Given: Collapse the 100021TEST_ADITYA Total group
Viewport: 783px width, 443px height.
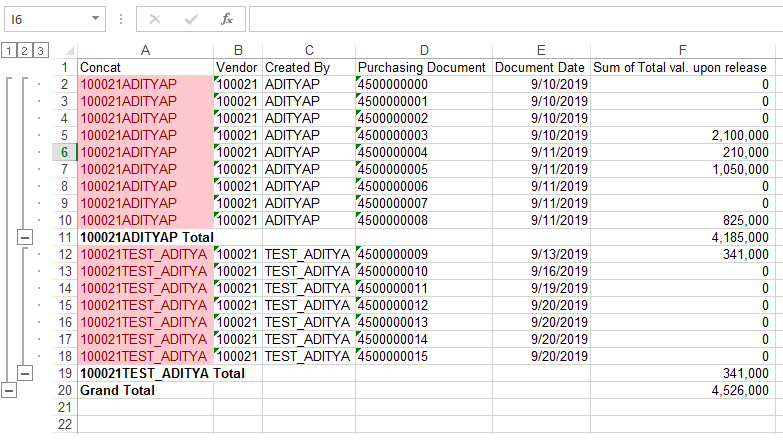Looking at the screenshot, I should point(25,373).
